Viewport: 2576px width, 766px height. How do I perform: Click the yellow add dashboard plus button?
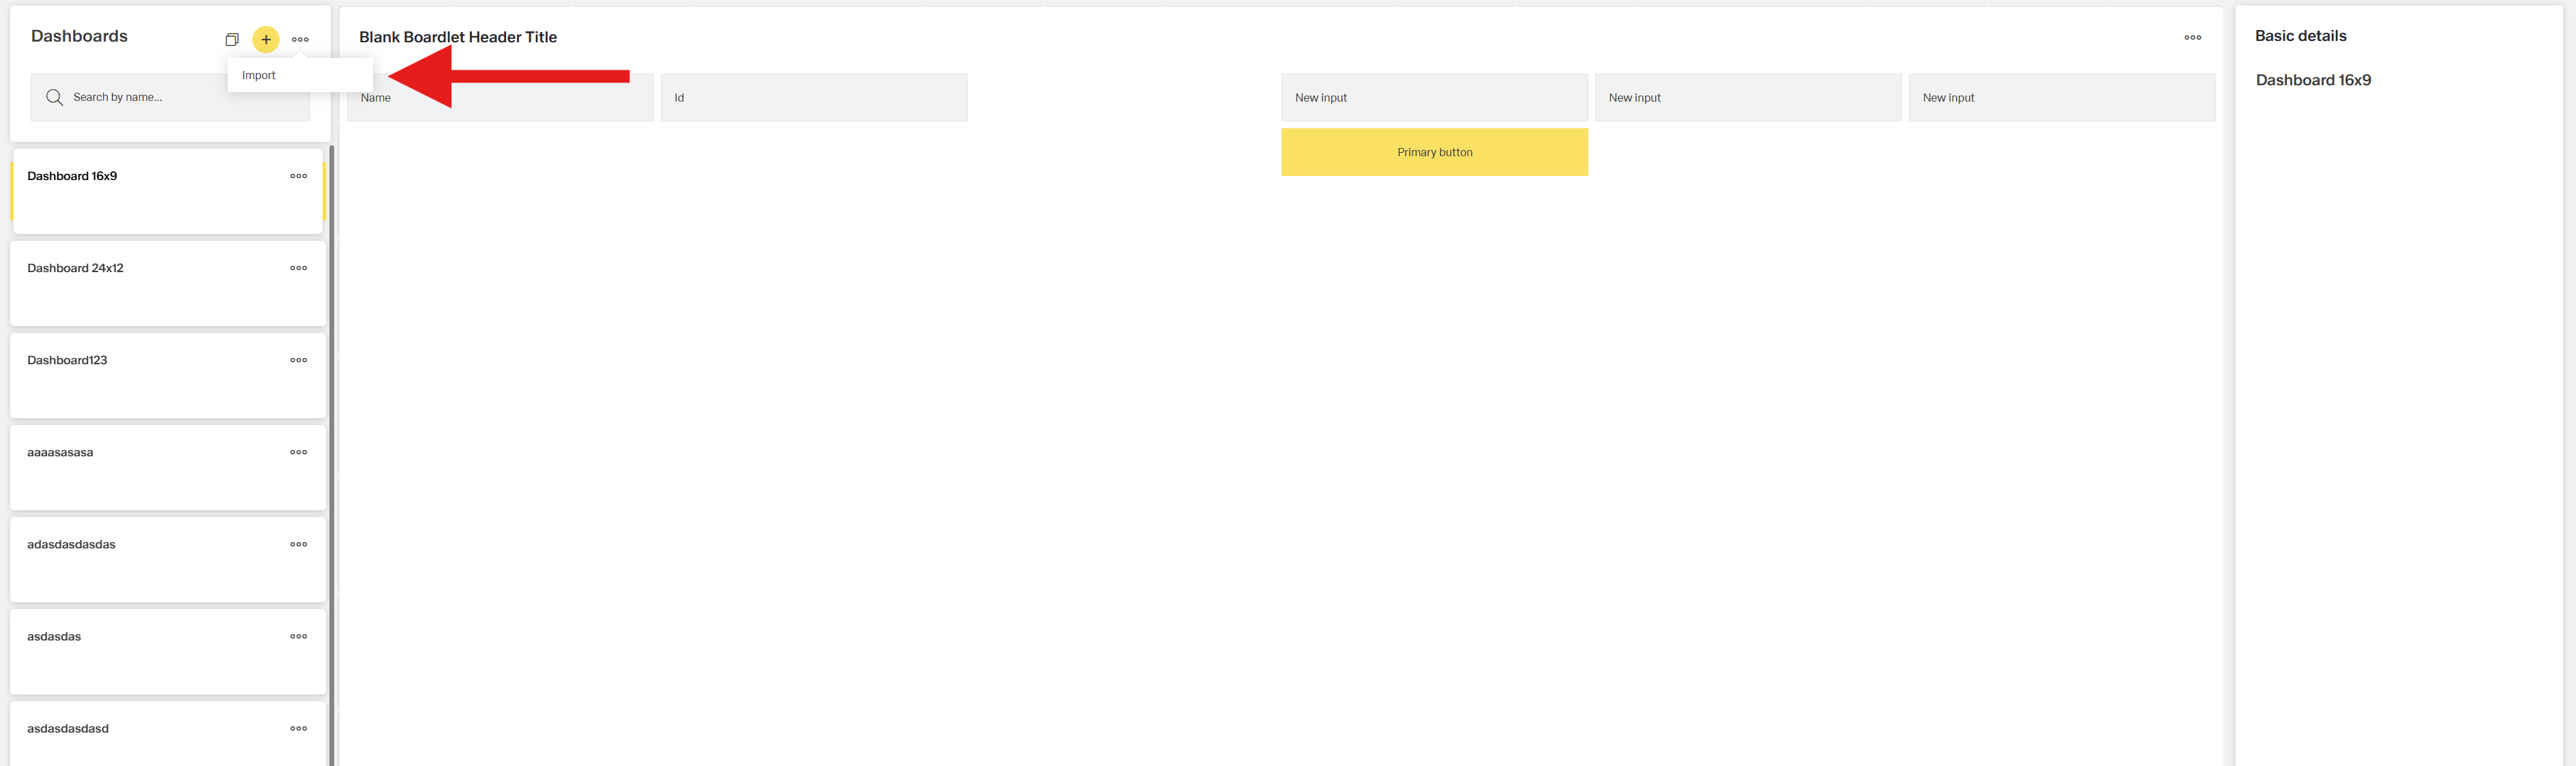(266, 40)
